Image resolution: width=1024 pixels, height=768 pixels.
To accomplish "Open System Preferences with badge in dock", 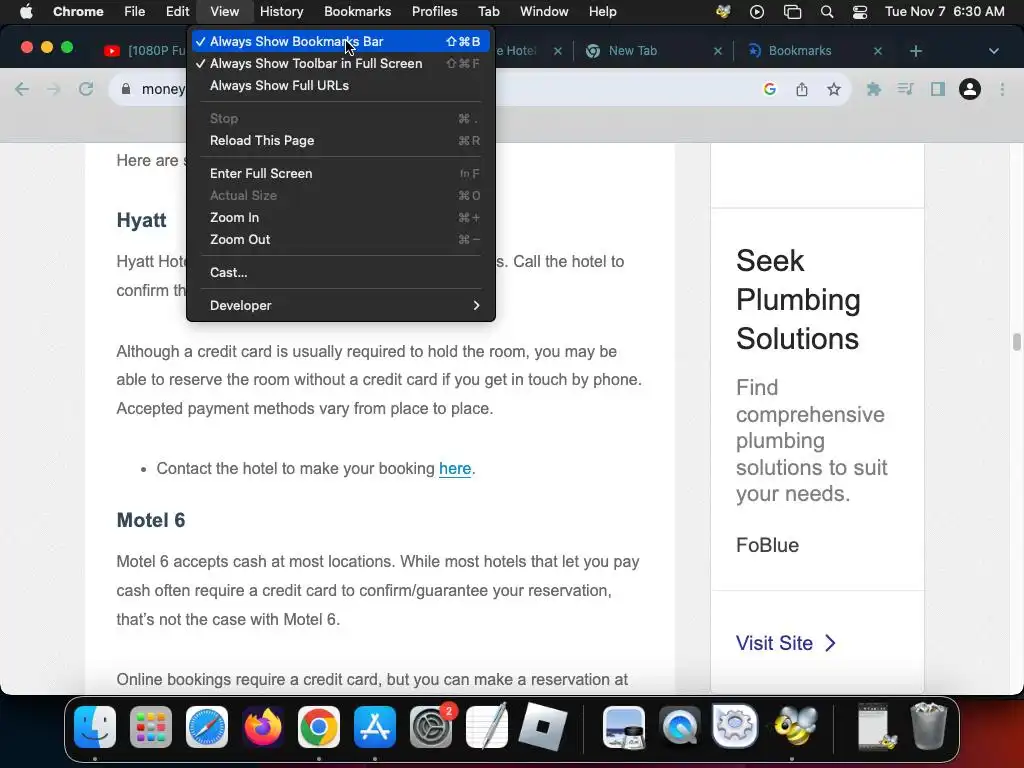I will click(x=431, y=726).
